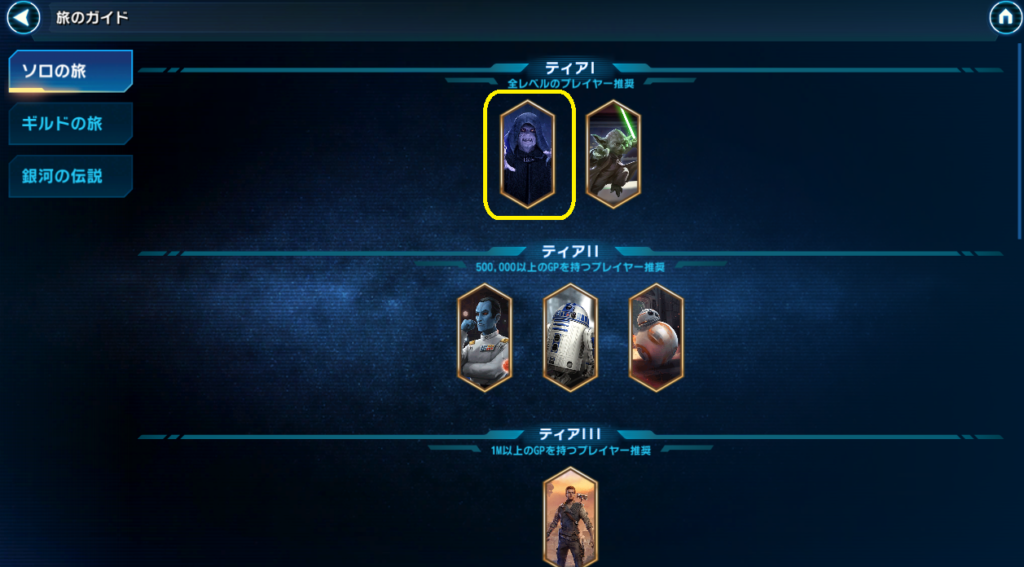Go back using the arrow icon
This screenshot has height=567, width=1024.
click(23, 18)
